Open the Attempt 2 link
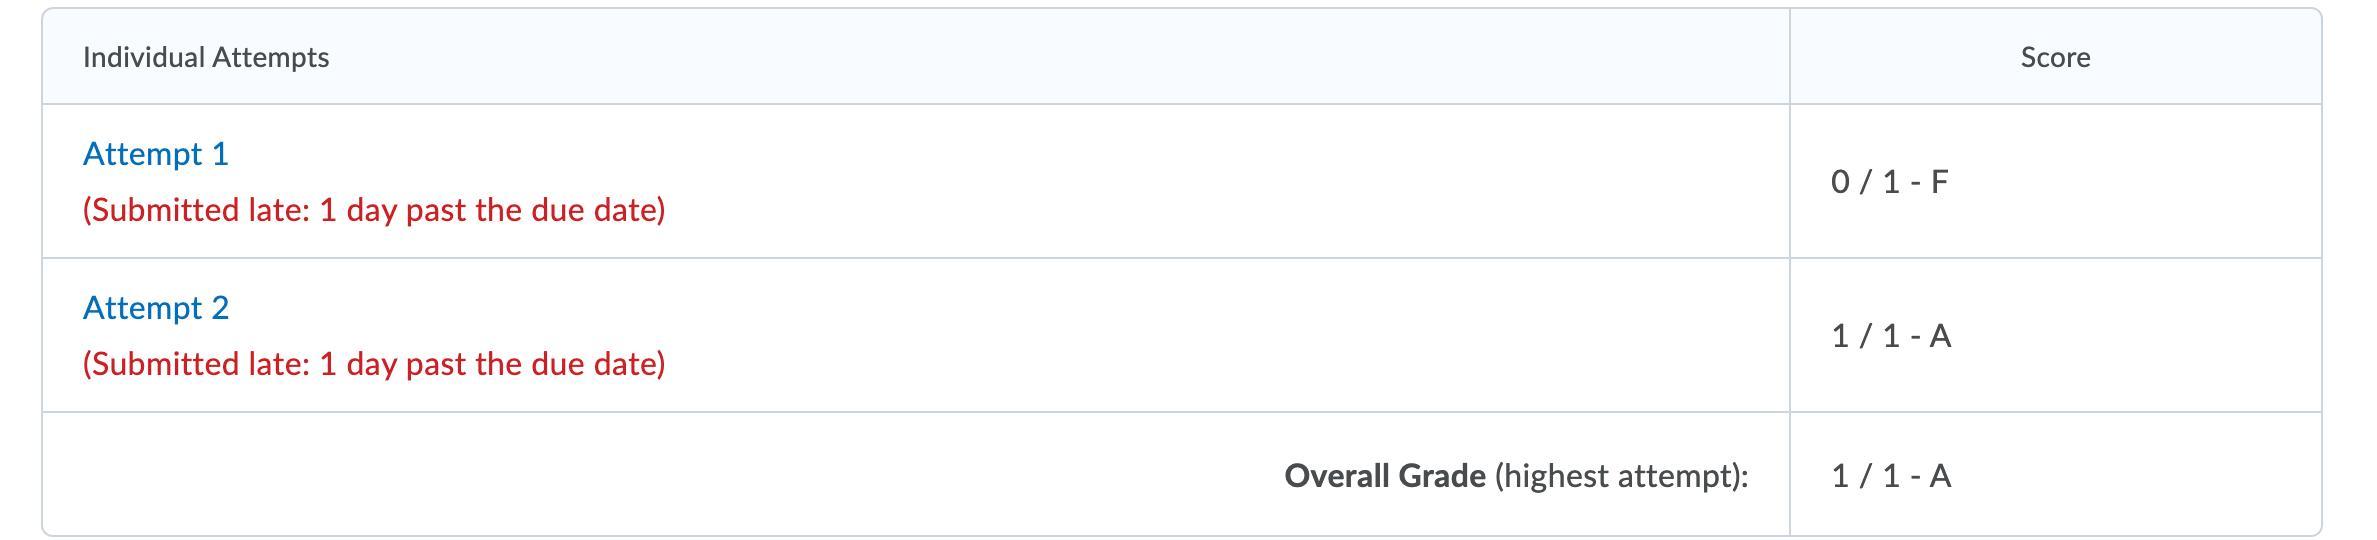2377x540 pixels. 156,308
